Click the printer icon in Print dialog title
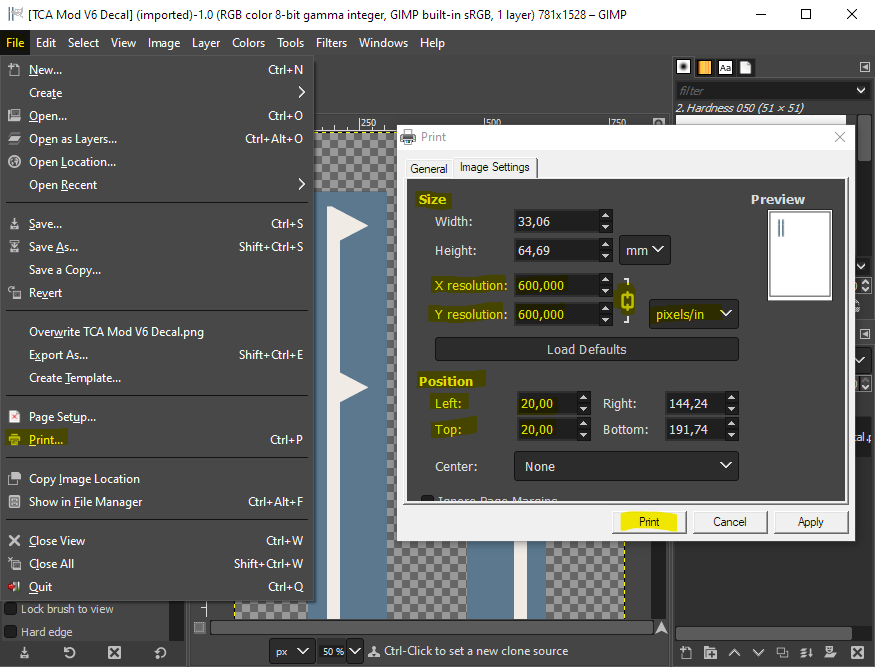Screen dimensions: 875x667 [408, 137]
